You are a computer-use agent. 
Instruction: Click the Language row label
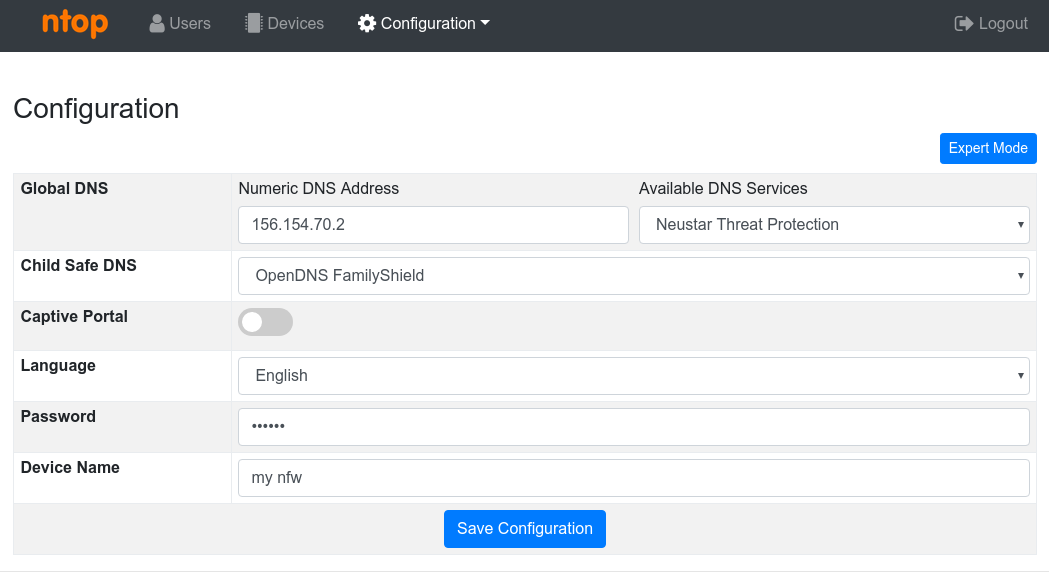[58, 366]
